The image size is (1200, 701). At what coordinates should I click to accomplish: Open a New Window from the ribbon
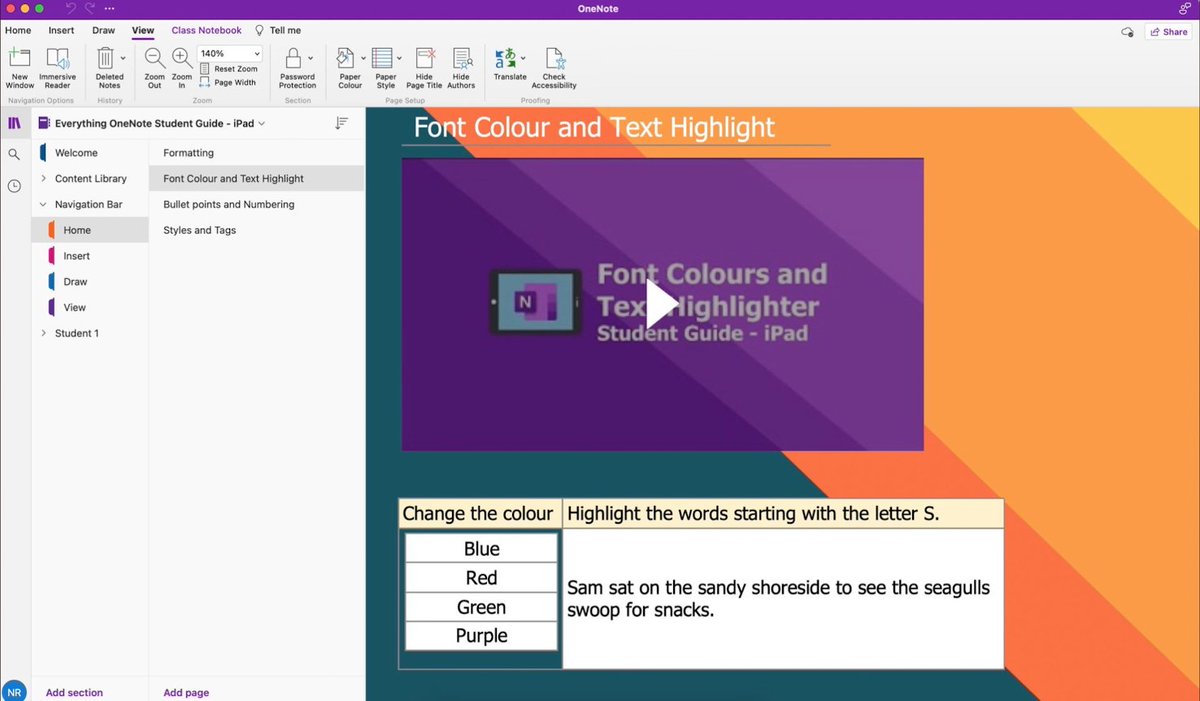(x=19, y=68)
